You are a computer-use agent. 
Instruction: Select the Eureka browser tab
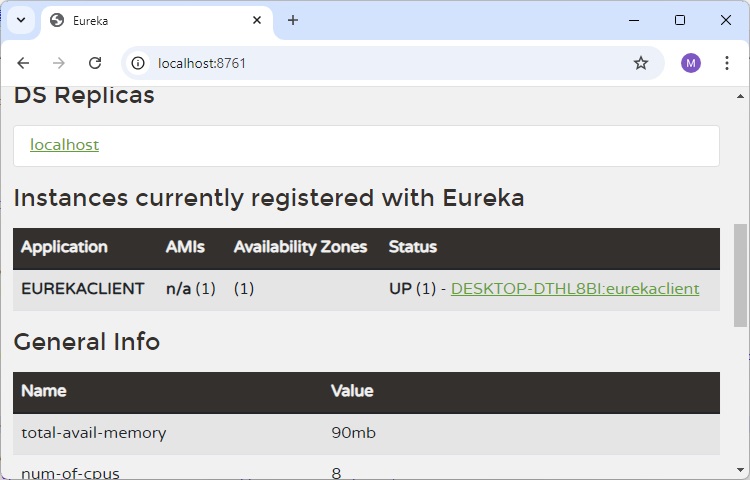coord(157,21)
